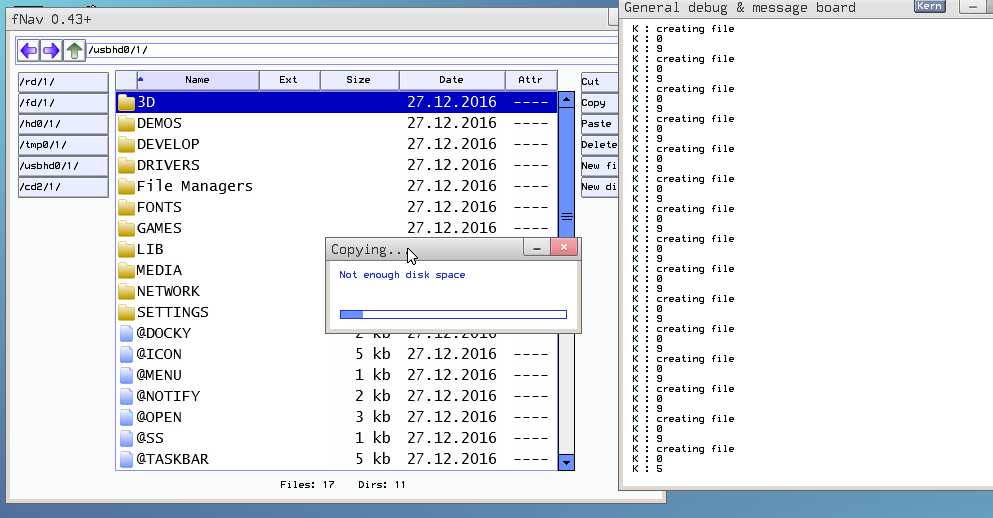Switch to the /rd/1/ drive

[x=63, y=82]
